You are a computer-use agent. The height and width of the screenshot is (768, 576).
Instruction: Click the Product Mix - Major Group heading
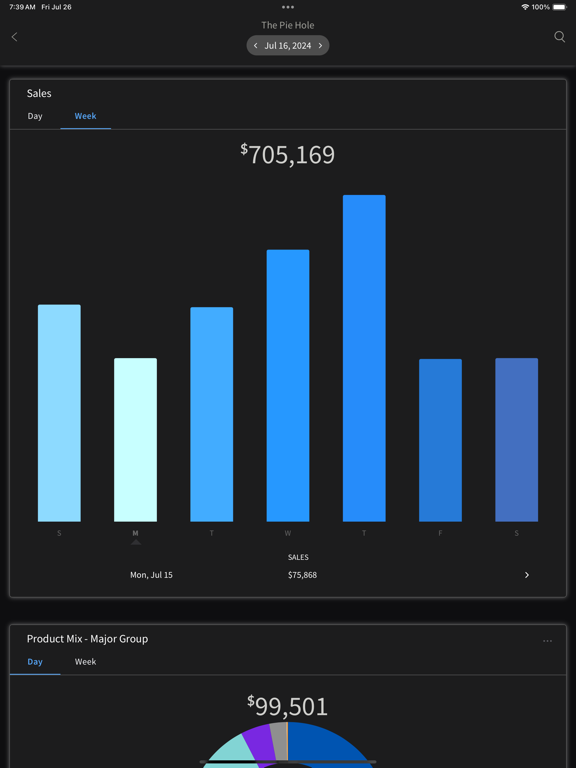tap(87, 639)
